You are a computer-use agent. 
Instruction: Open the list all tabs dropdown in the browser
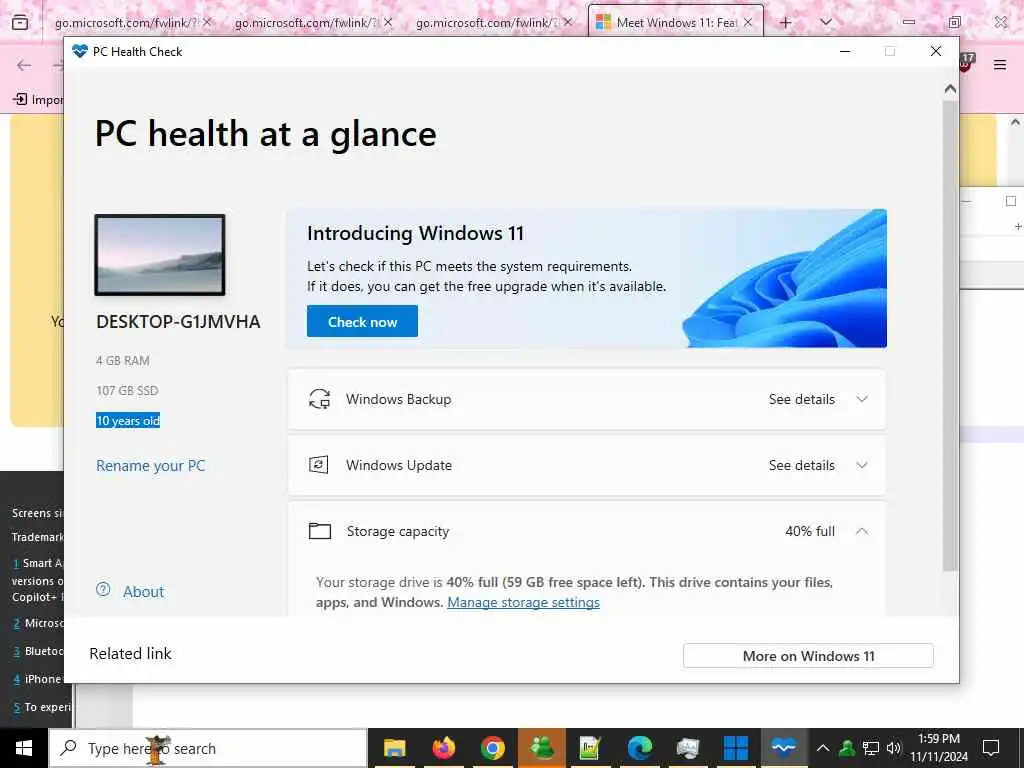[x=826, y=22]
